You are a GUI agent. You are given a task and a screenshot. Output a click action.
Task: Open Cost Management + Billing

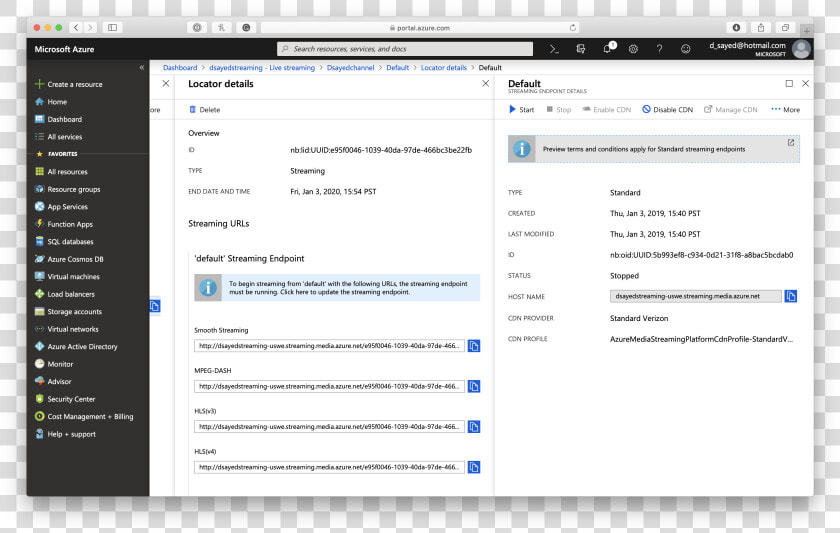pos(84,416)
